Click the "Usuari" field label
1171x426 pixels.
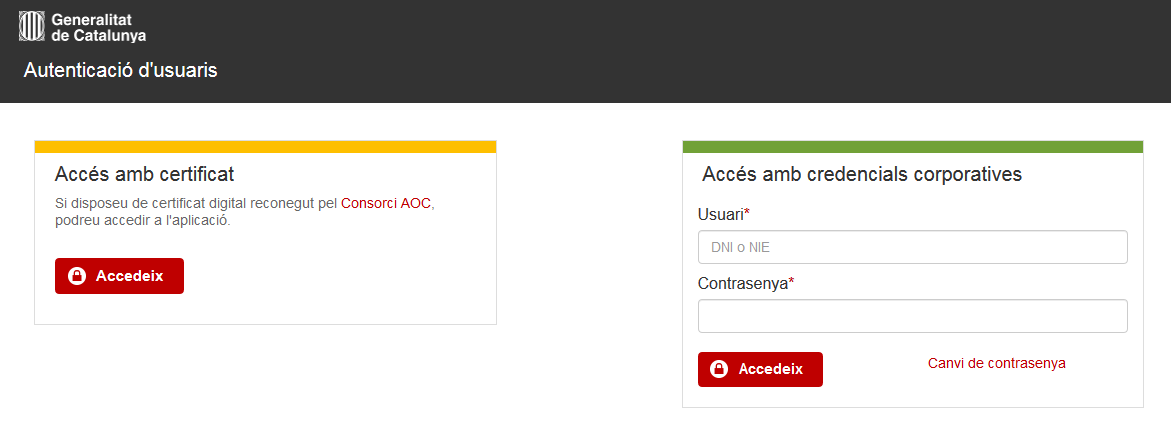click(721, 214)
